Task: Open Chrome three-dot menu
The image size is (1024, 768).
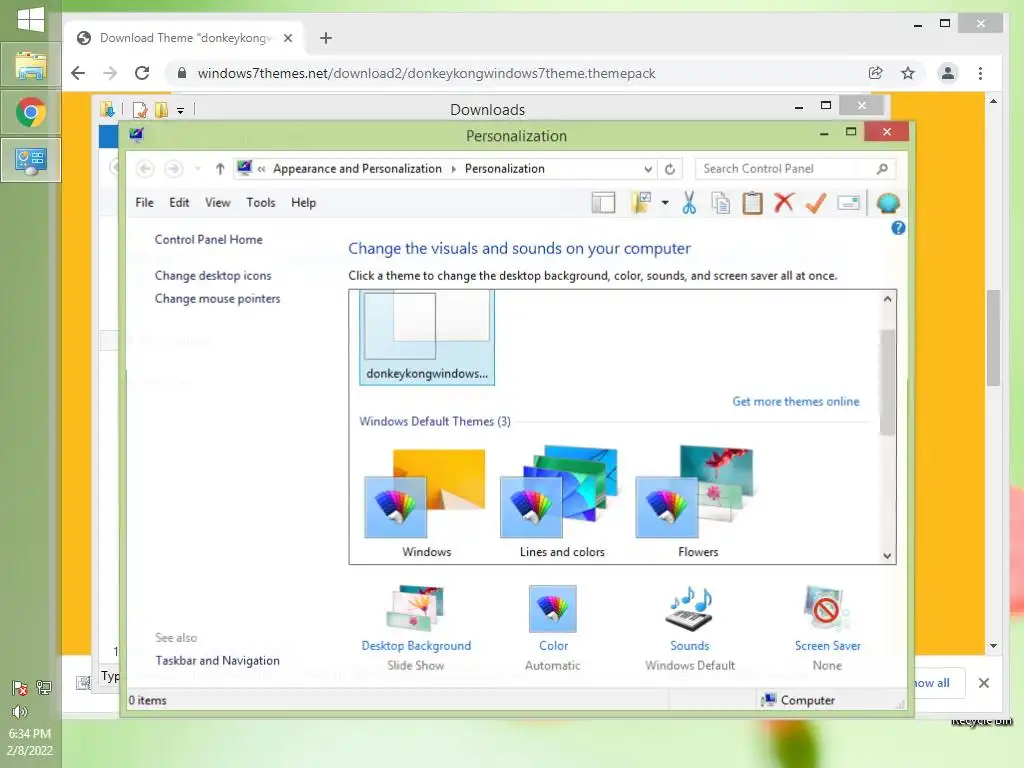Action: tap(980, 73)
